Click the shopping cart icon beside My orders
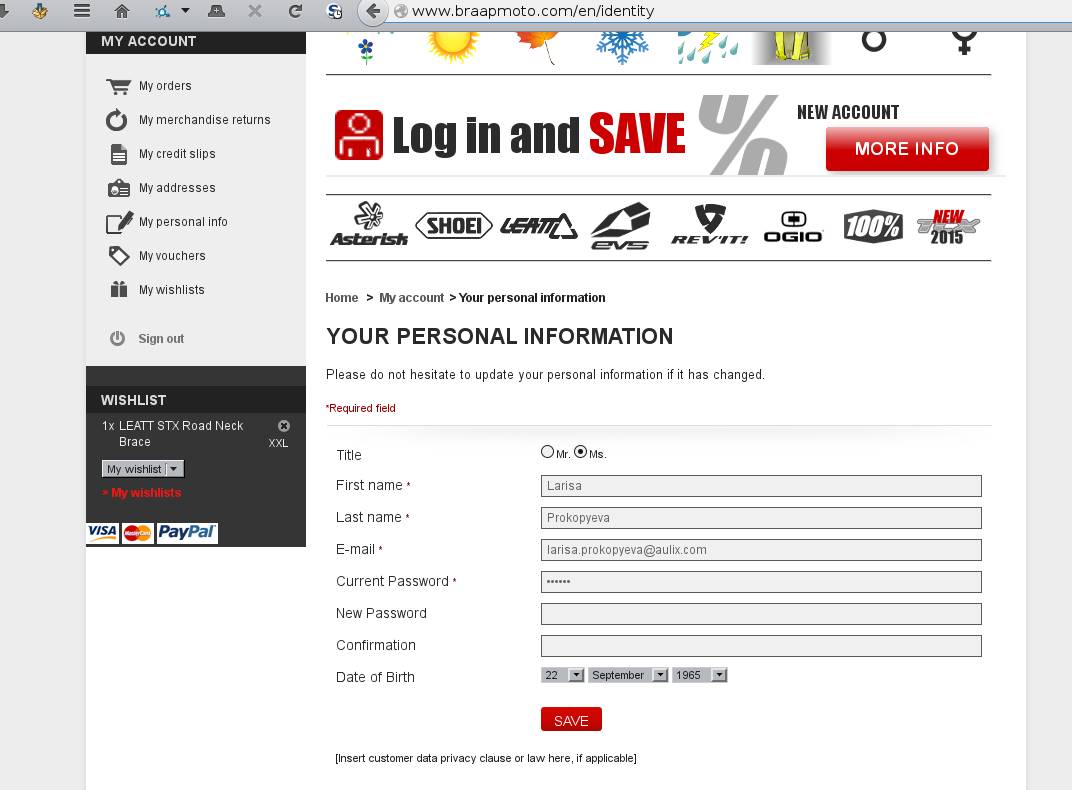1072x790 pixels. pyautogui.click(x=118, y=86)
